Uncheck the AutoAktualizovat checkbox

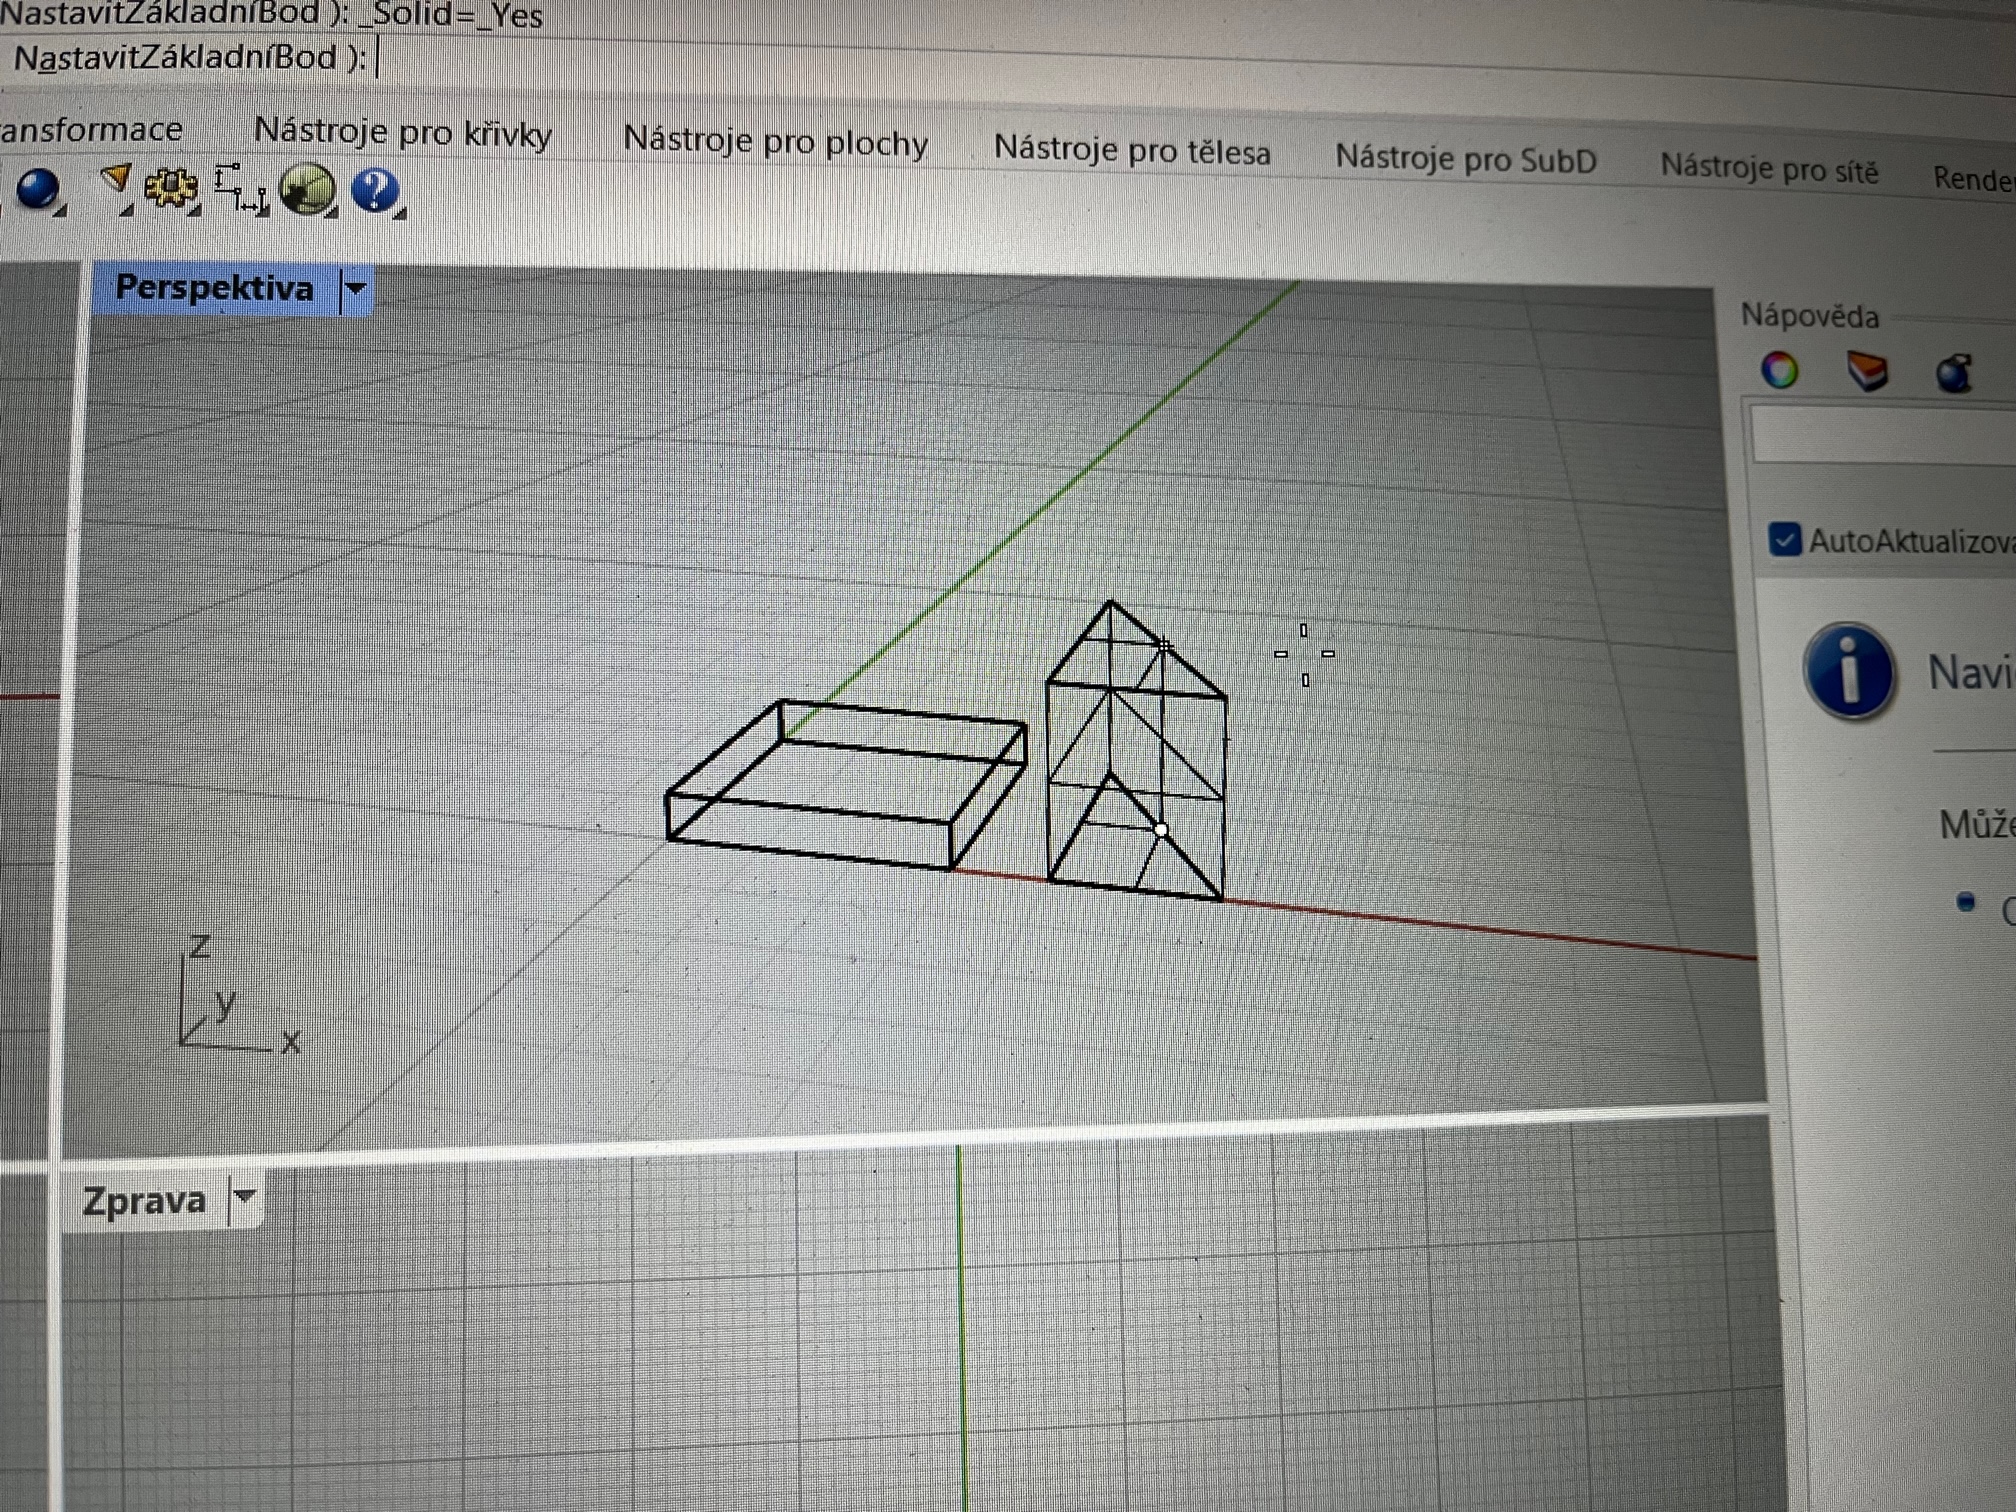(1783, 539)
